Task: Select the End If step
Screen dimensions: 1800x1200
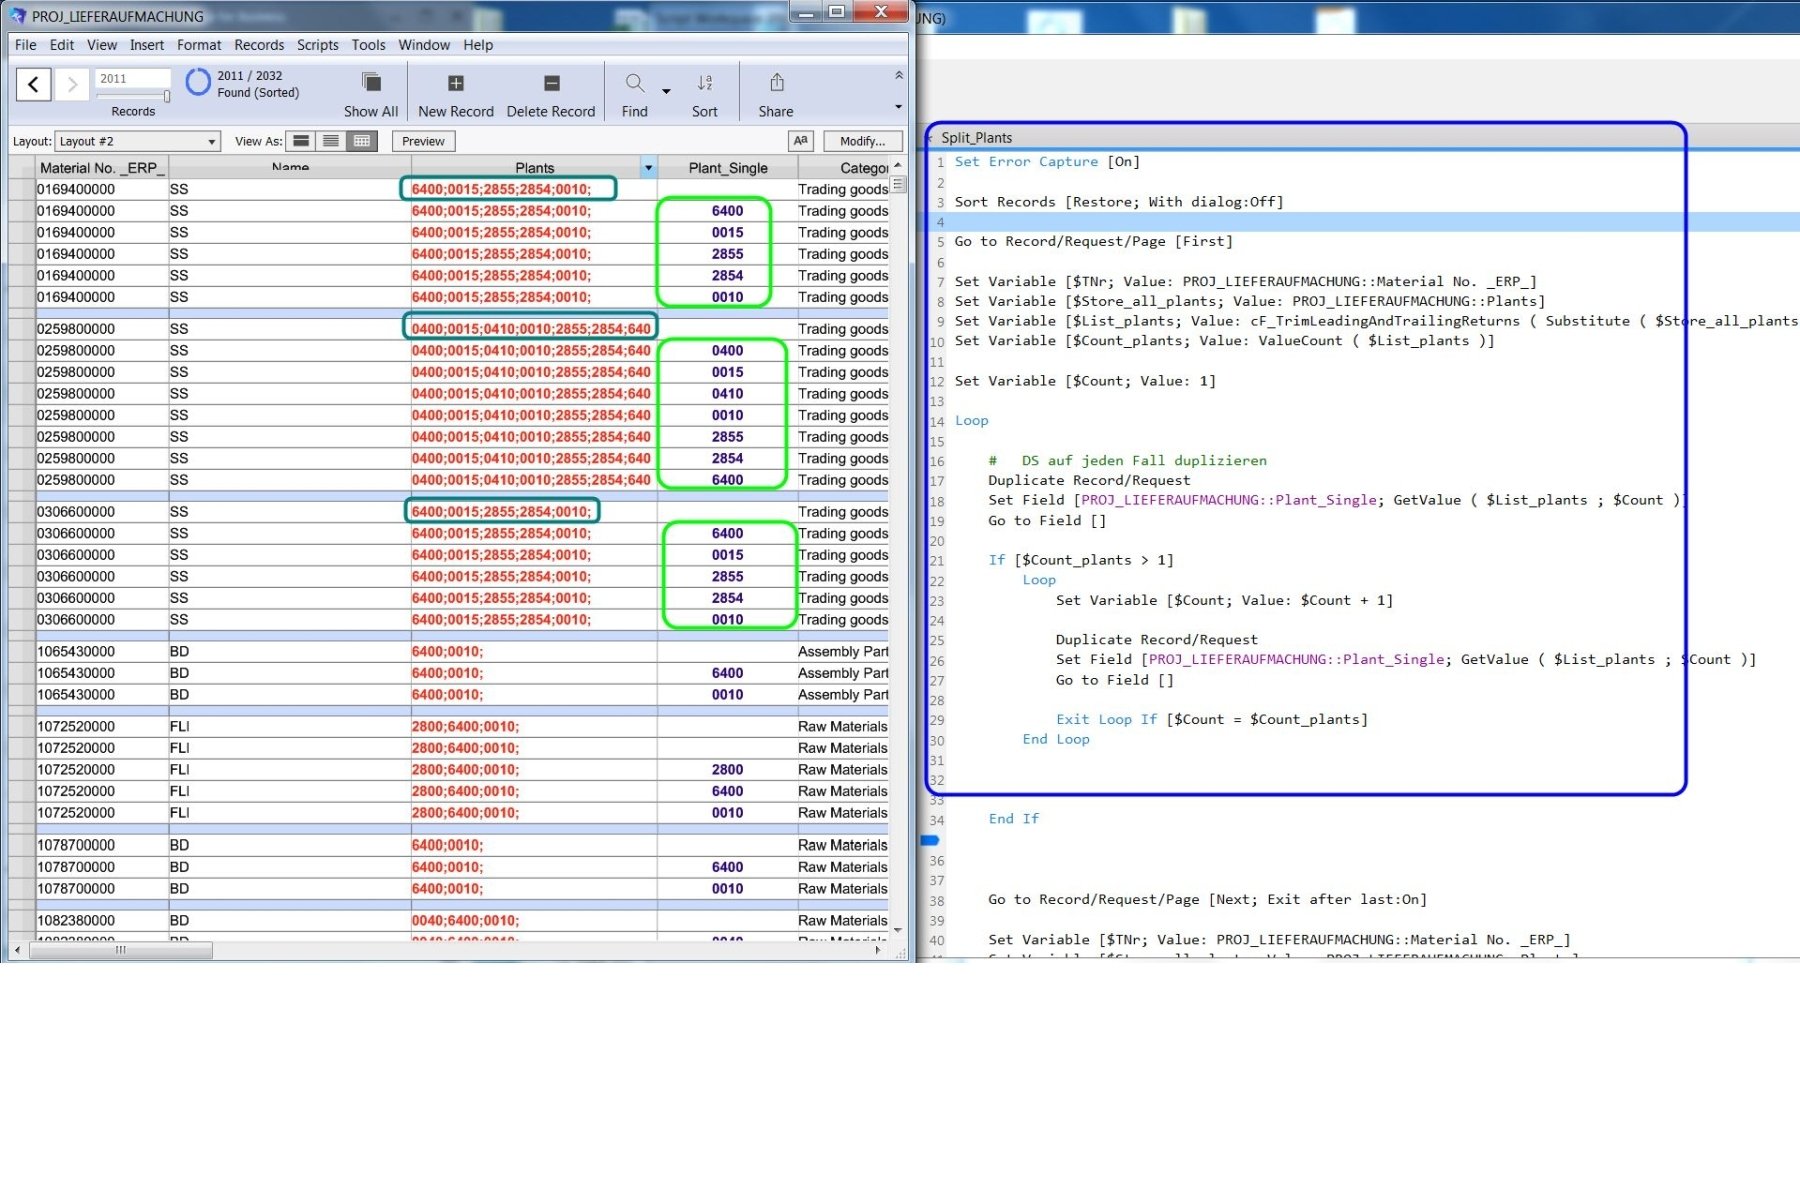Action: pyautogui.click(x=1014, y=819)
